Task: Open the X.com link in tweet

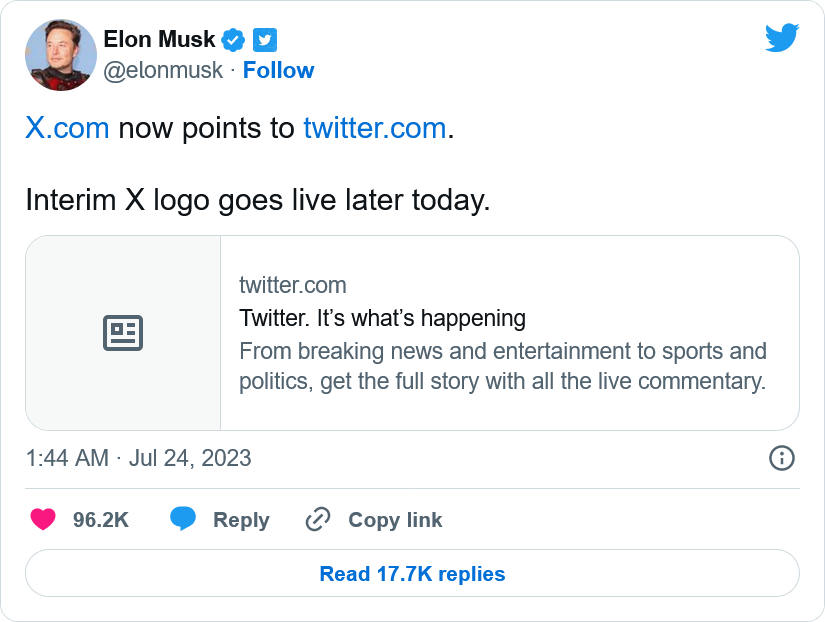Action: (x=67, y=129)
